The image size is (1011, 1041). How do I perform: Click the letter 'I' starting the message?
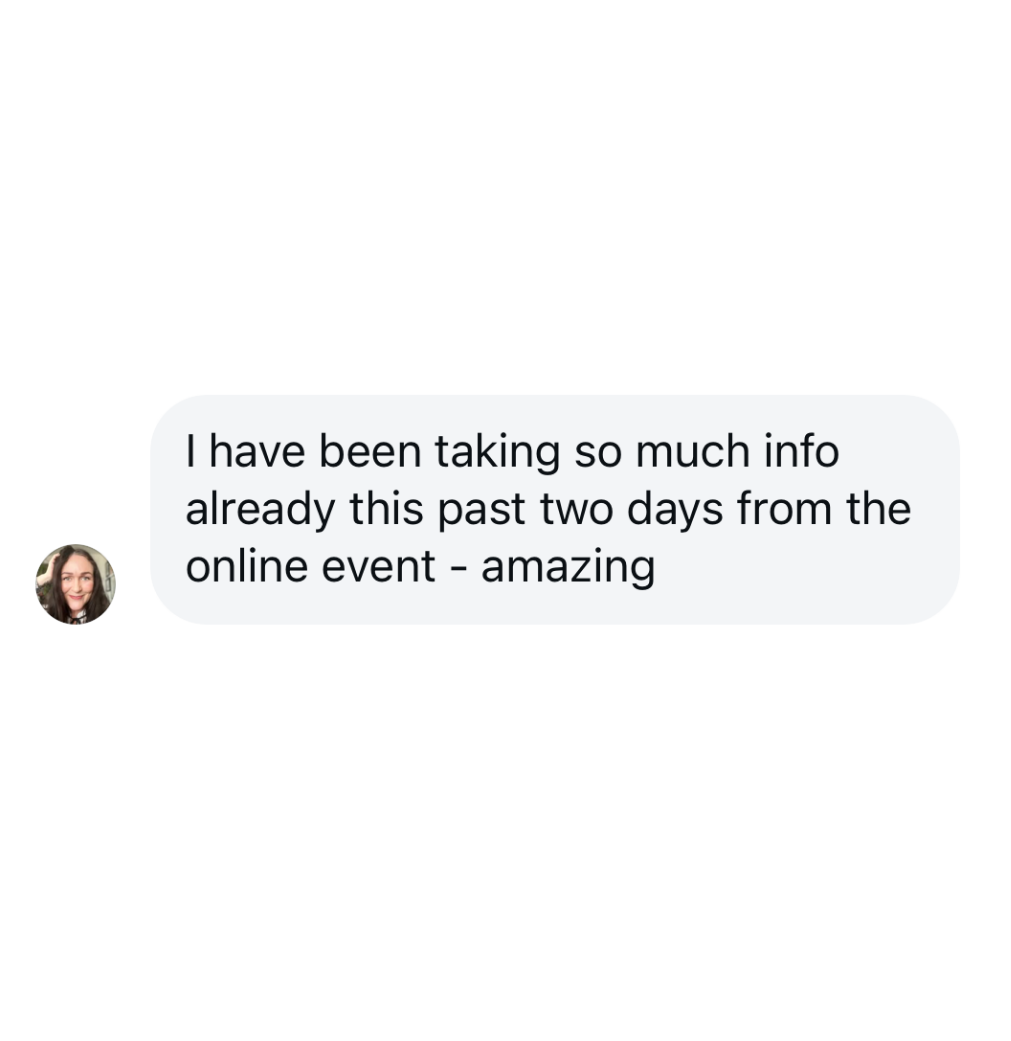click(x=191, y=451)
